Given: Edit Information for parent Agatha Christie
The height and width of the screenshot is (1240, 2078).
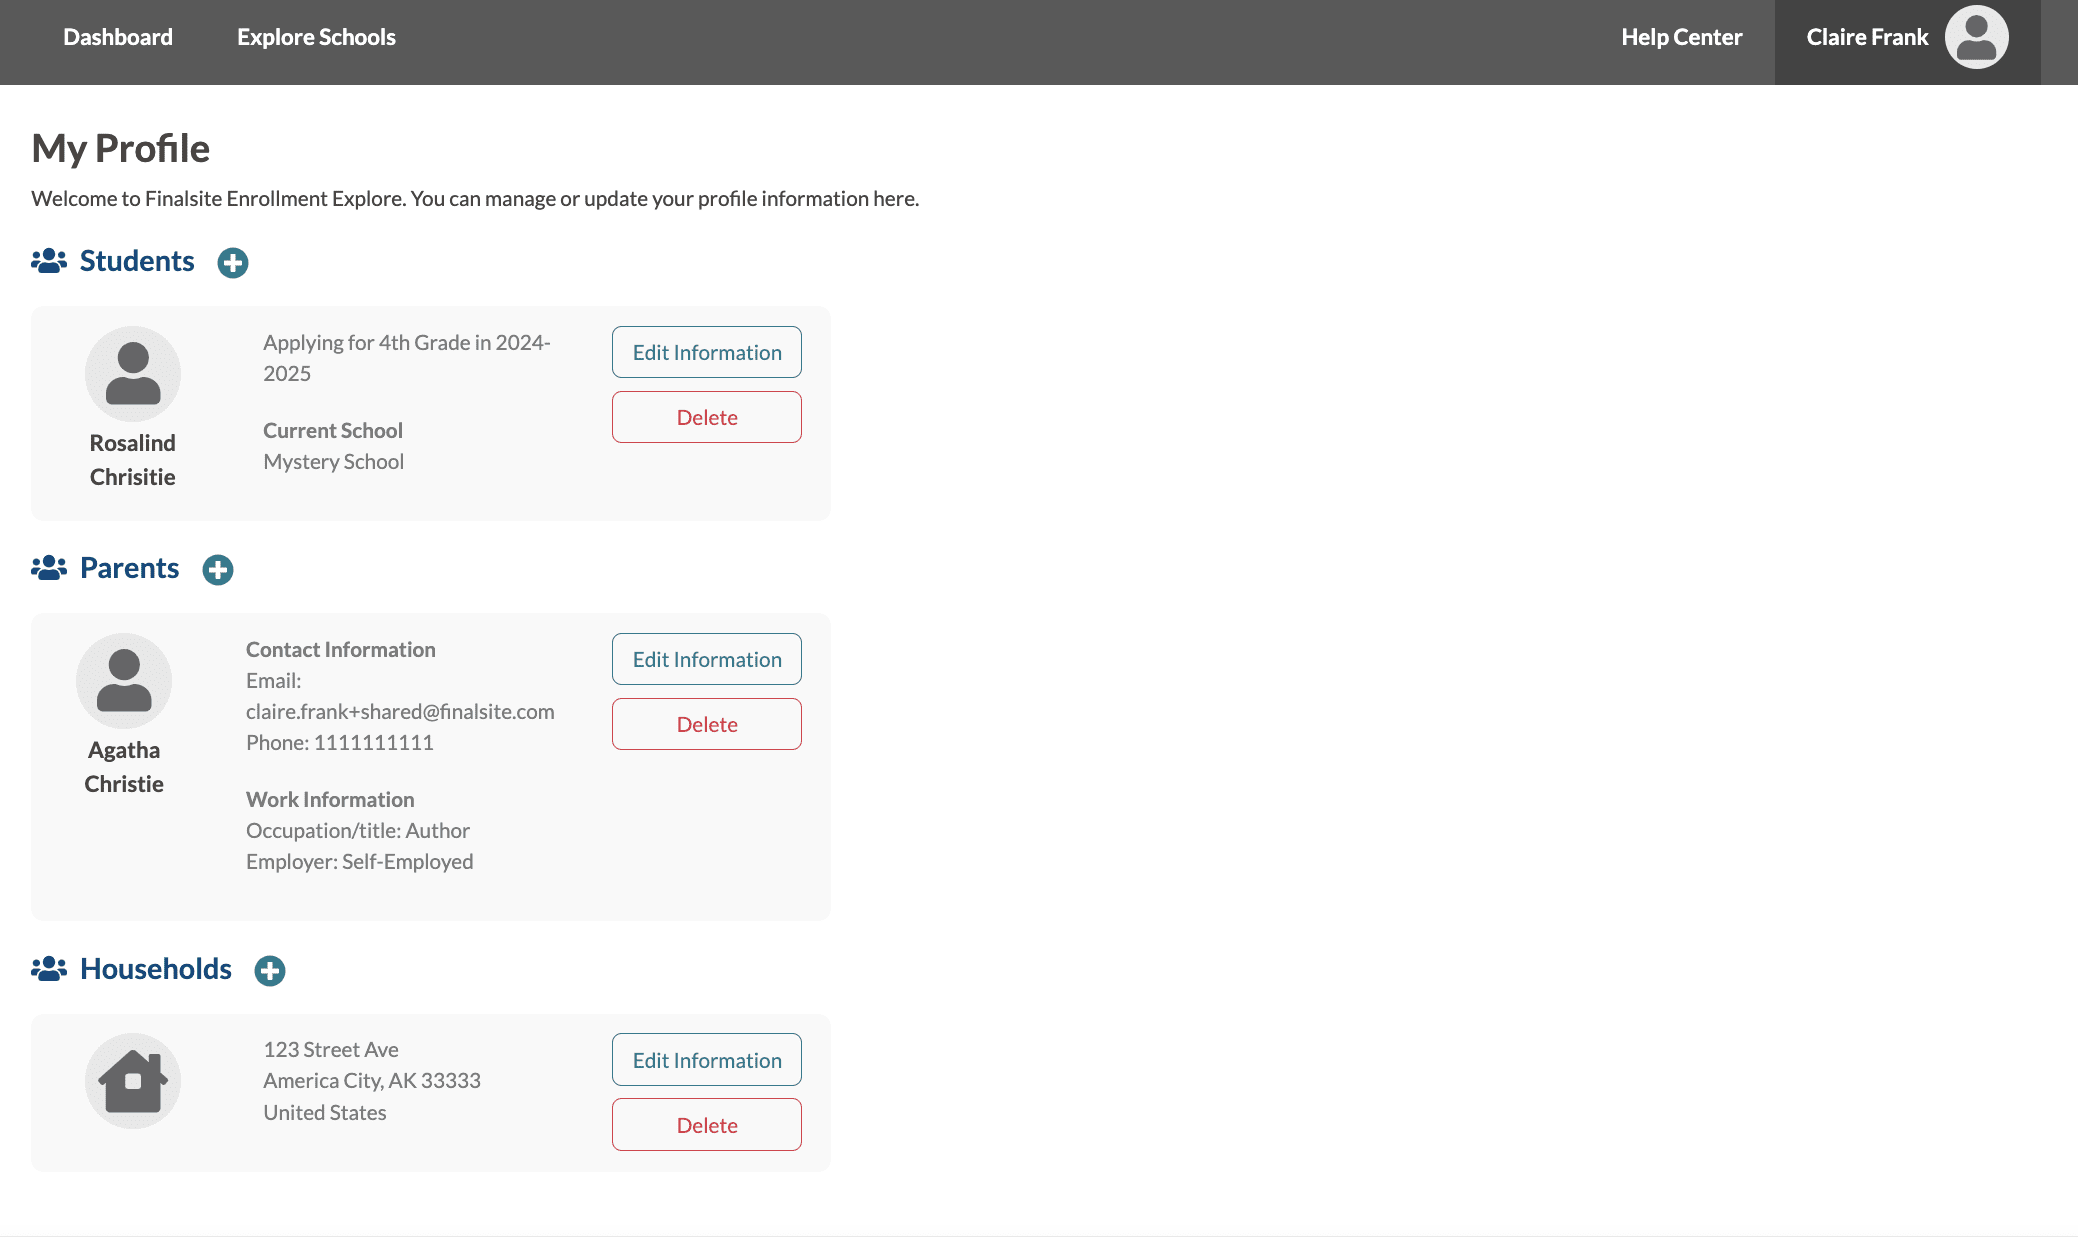Looking at the screenshot, I should [x=707, y=659].
